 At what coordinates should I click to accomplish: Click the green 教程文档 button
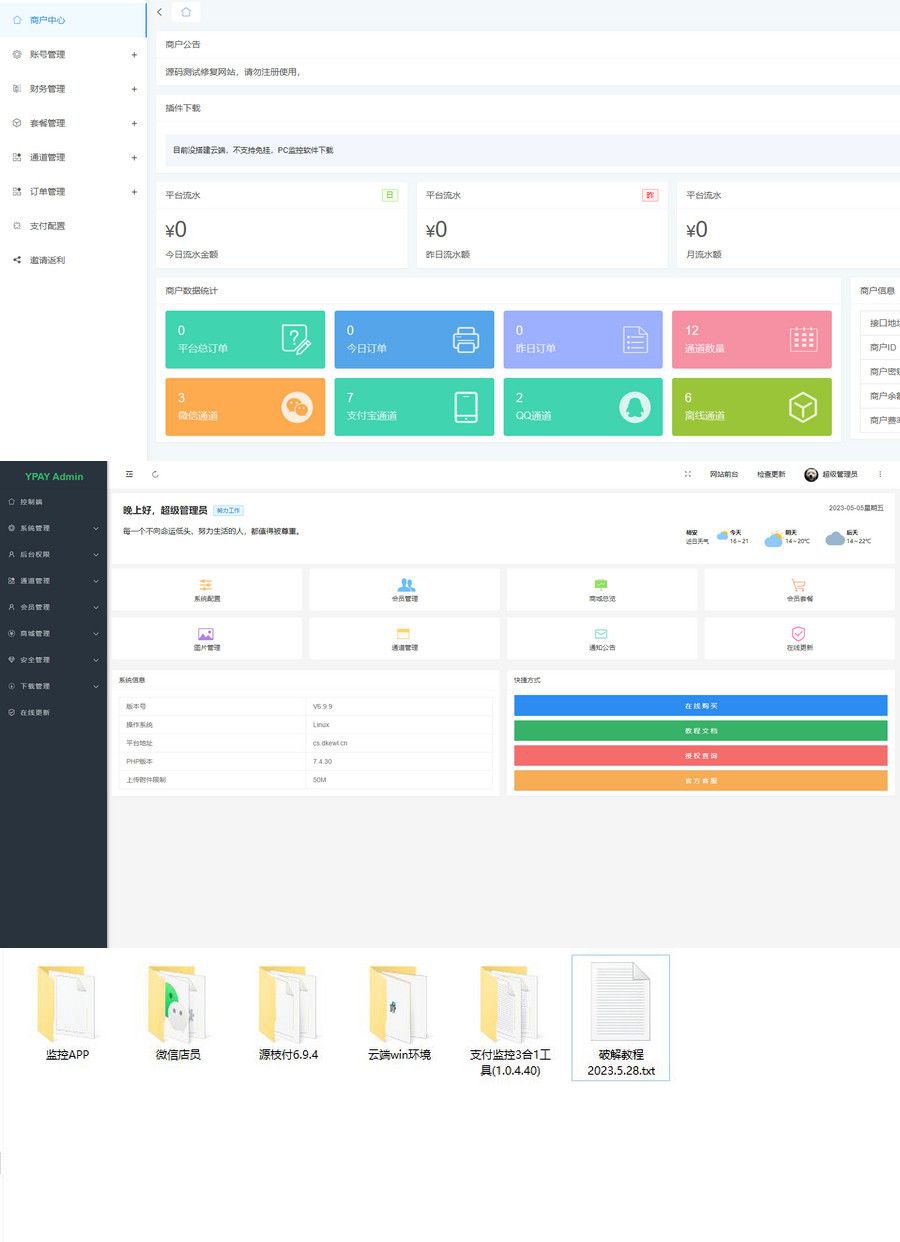pyautogui.click(x=700, y=731)
